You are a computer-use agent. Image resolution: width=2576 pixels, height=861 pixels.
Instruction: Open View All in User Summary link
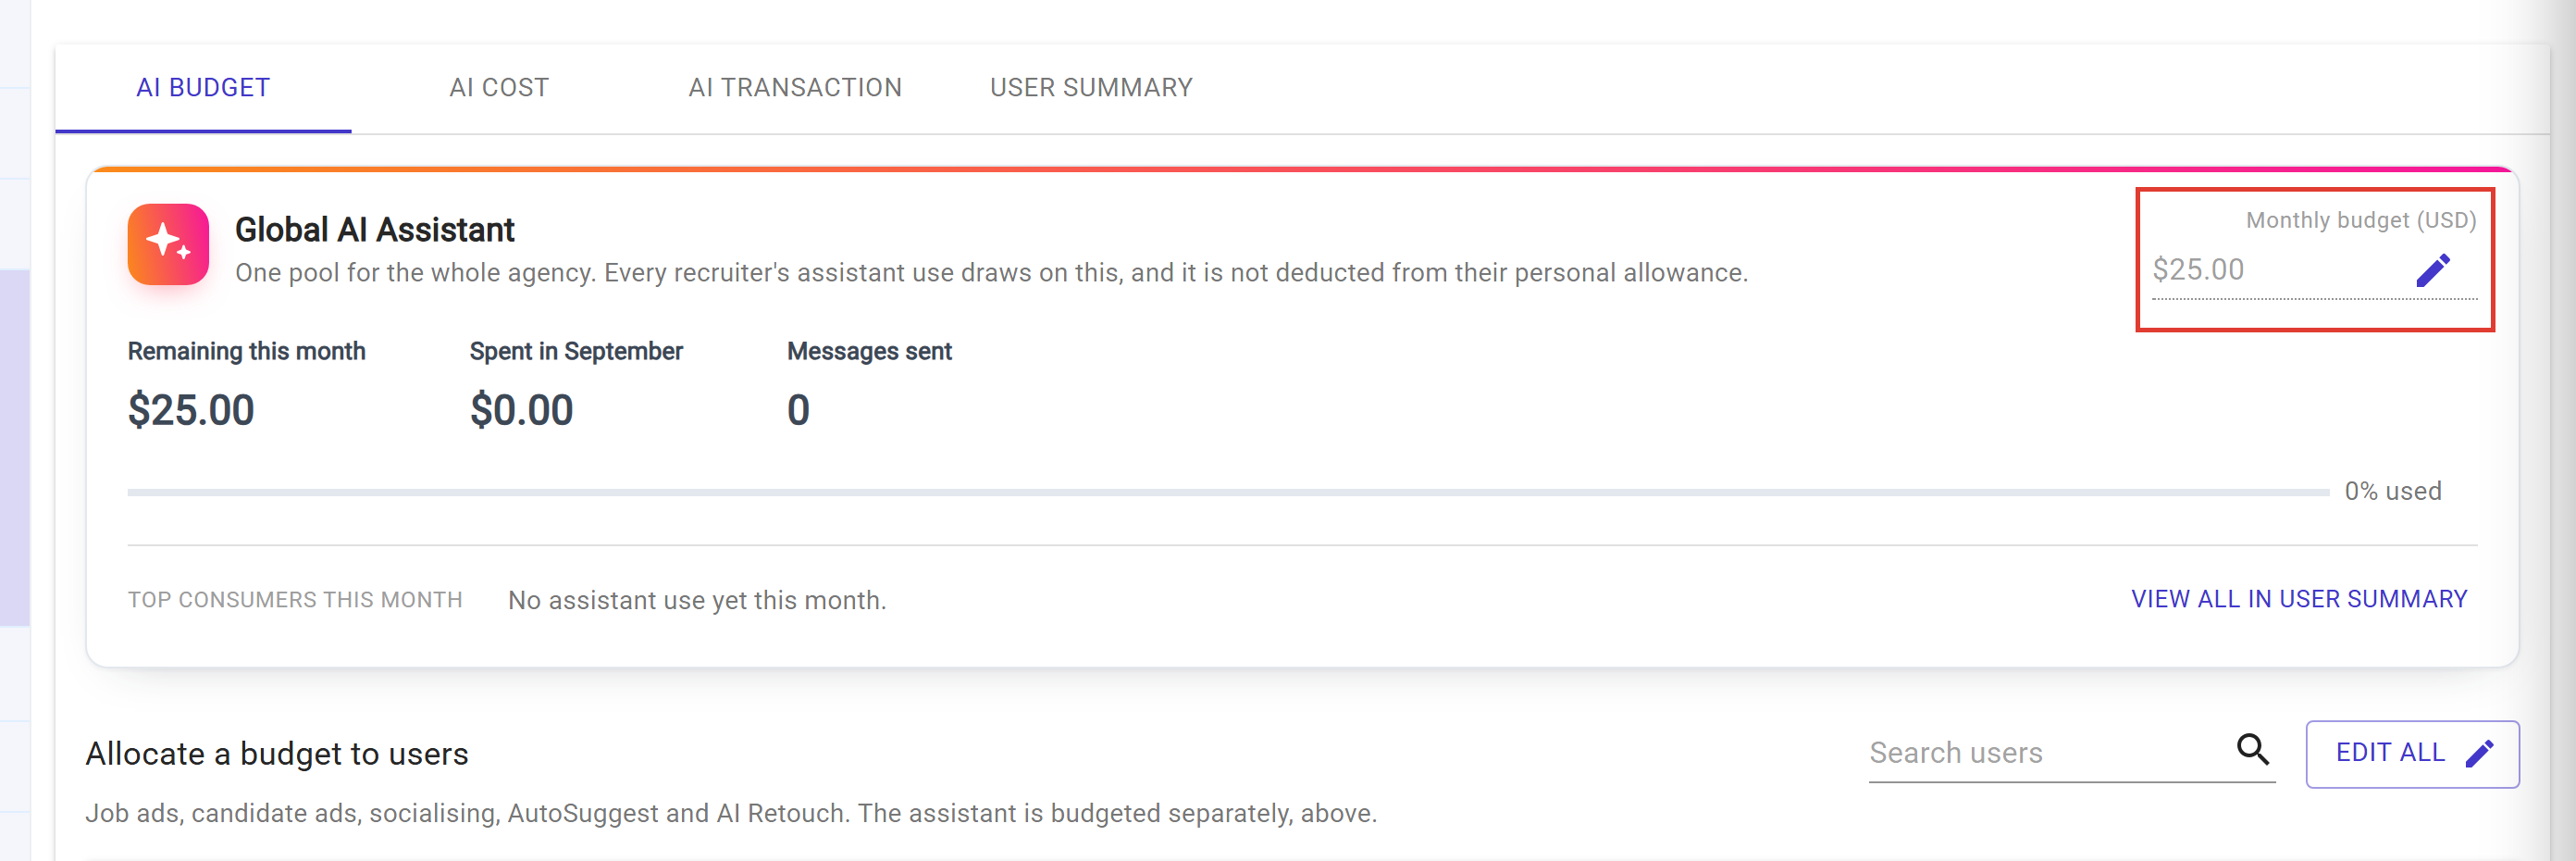click(x=2298, y=599)
